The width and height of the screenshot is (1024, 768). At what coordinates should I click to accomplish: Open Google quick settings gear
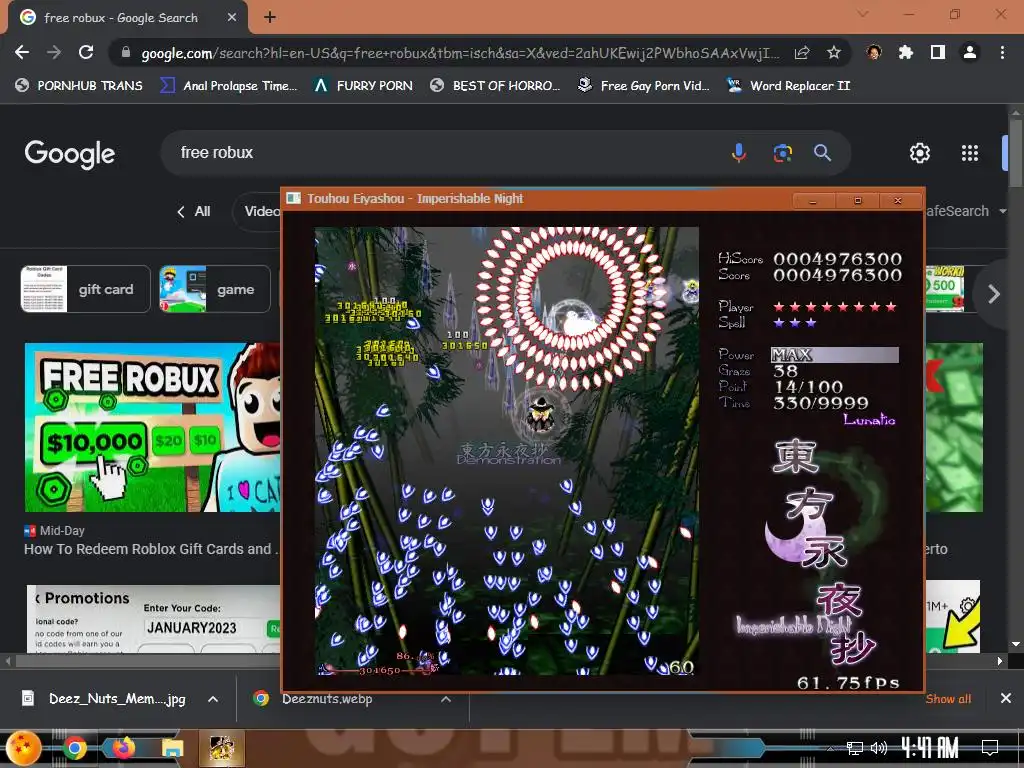point(920,153)
